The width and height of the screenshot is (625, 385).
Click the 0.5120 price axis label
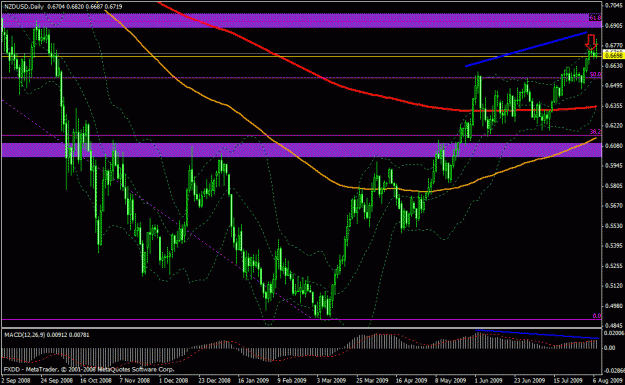(614, 286)
